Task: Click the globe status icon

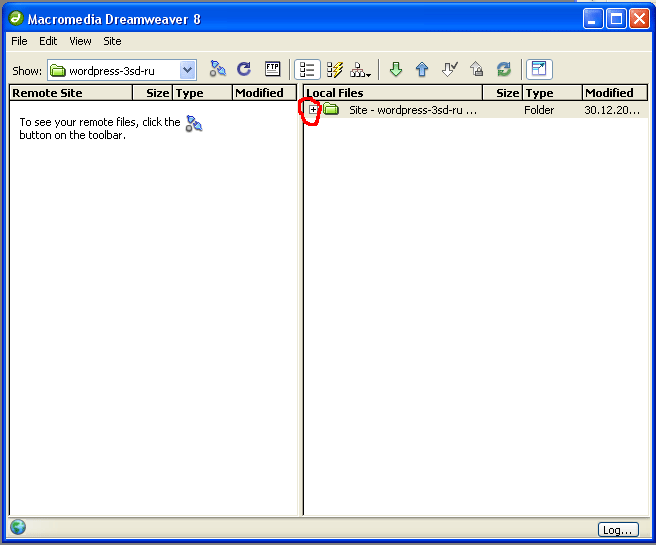Action: tap(18, 527)
